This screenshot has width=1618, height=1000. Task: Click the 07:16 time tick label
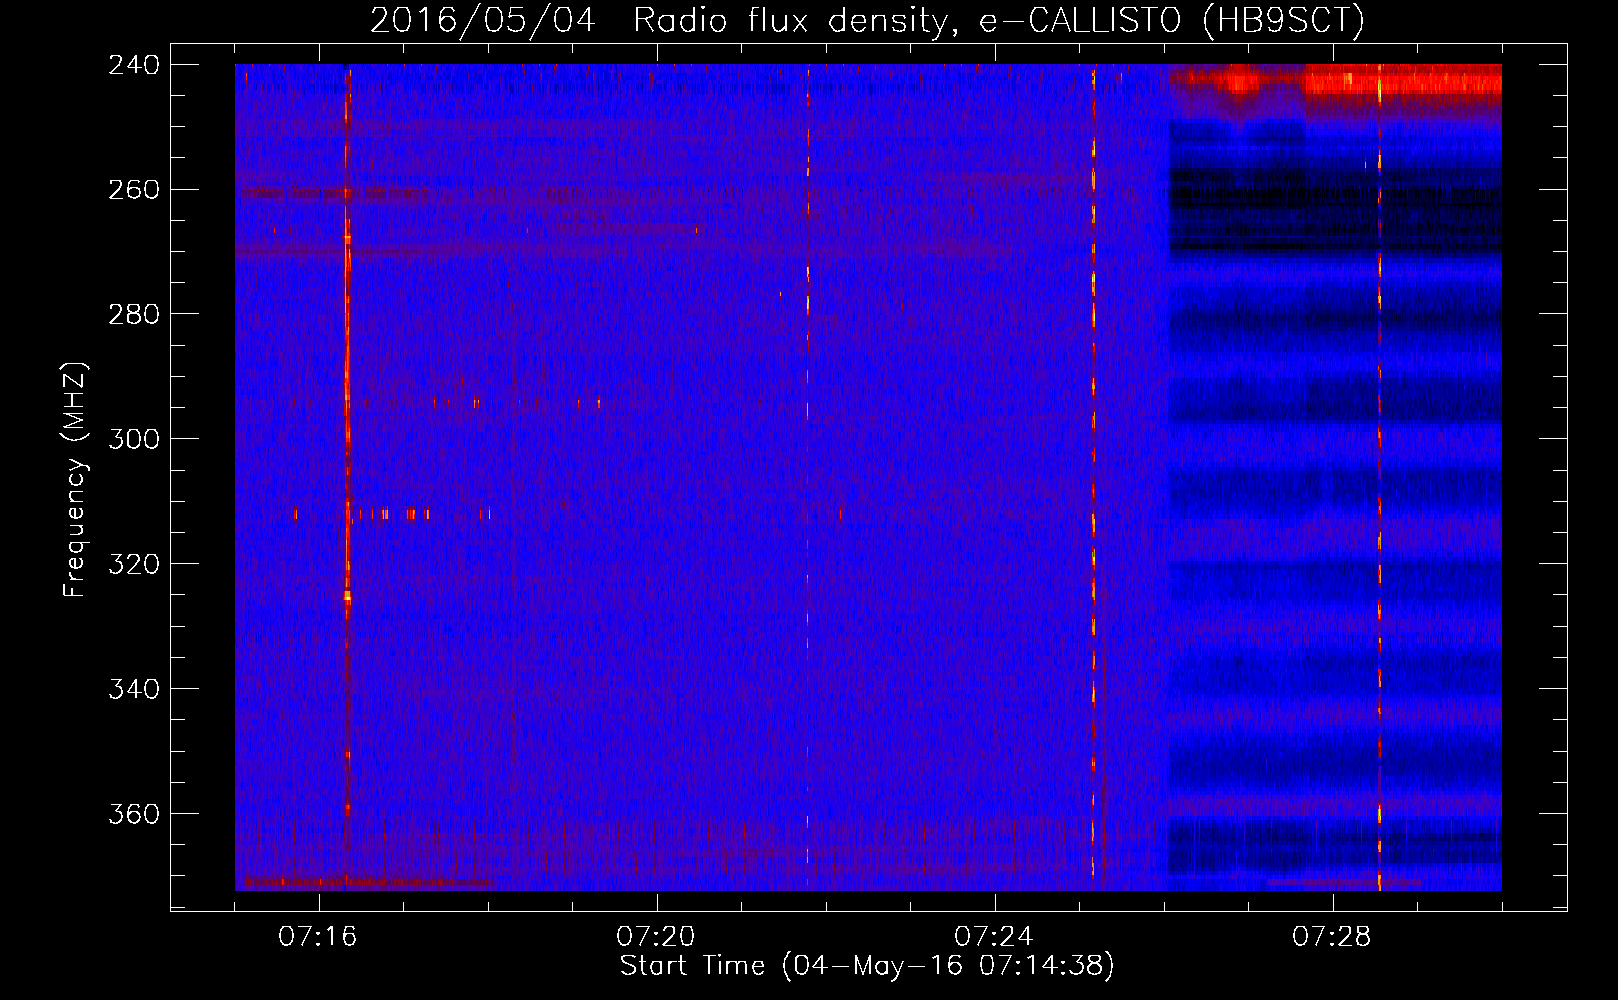(x=318, y=937)
